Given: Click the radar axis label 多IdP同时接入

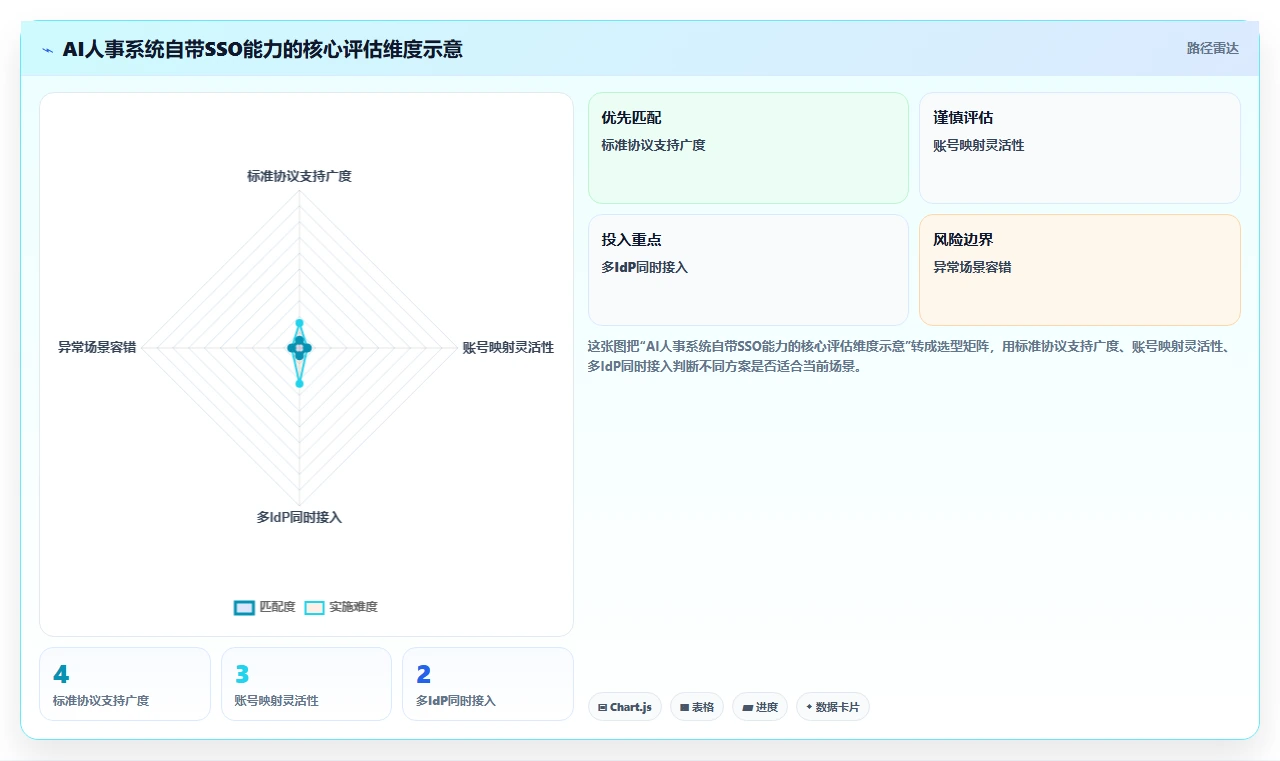Looking at the screenshot, I should click(x=299, y=517).
